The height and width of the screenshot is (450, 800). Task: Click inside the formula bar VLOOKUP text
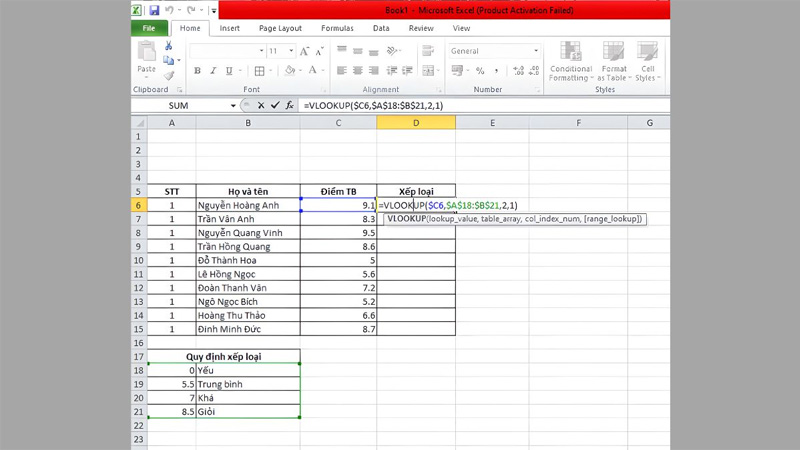point(373,106)
